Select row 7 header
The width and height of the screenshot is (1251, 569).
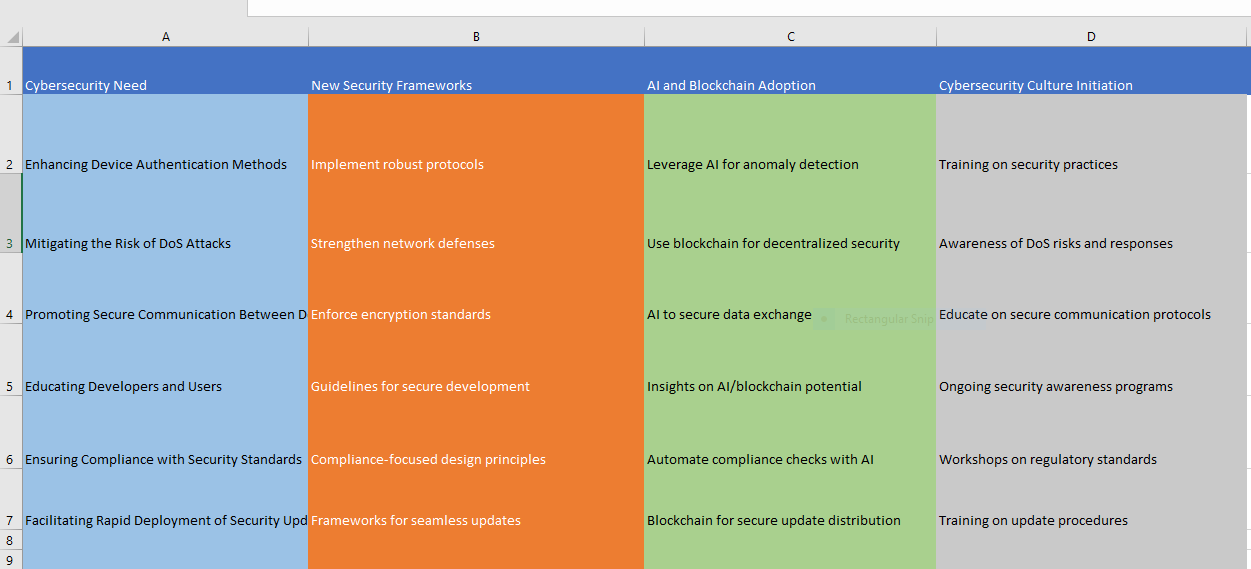pos(11,499)
